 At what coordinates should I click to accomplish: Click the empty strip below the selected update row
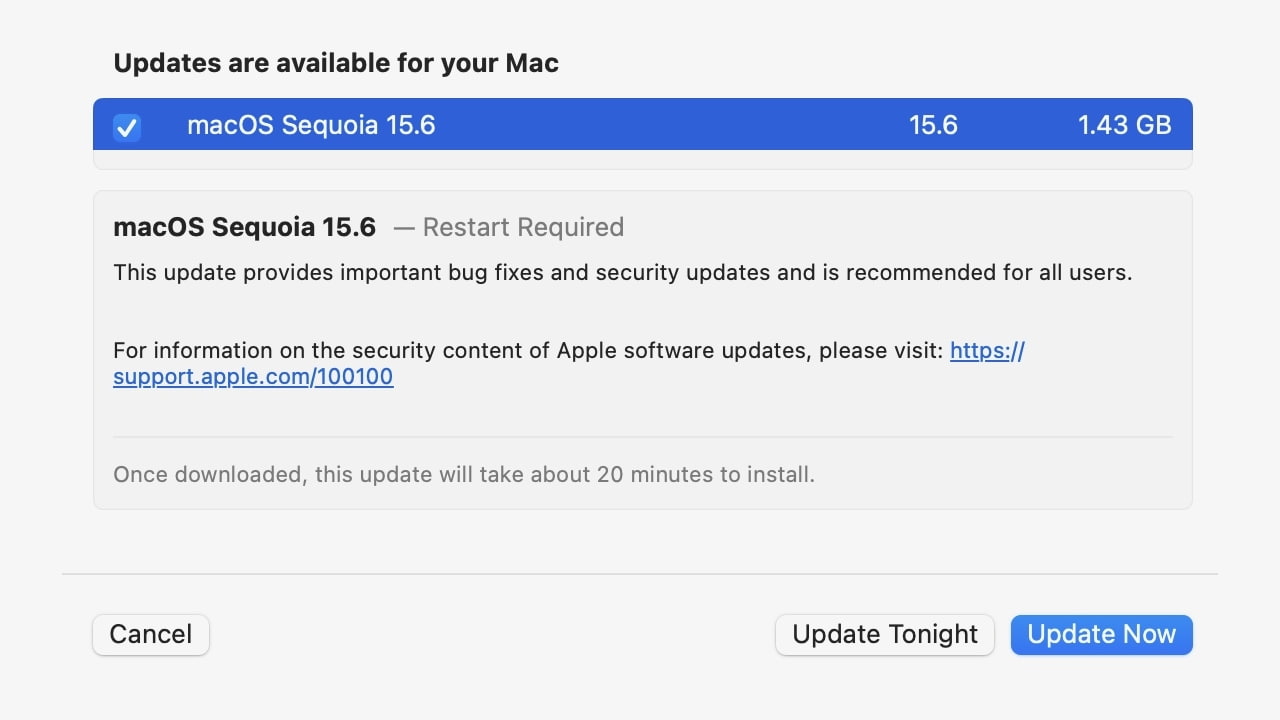(x=642, y=160)
